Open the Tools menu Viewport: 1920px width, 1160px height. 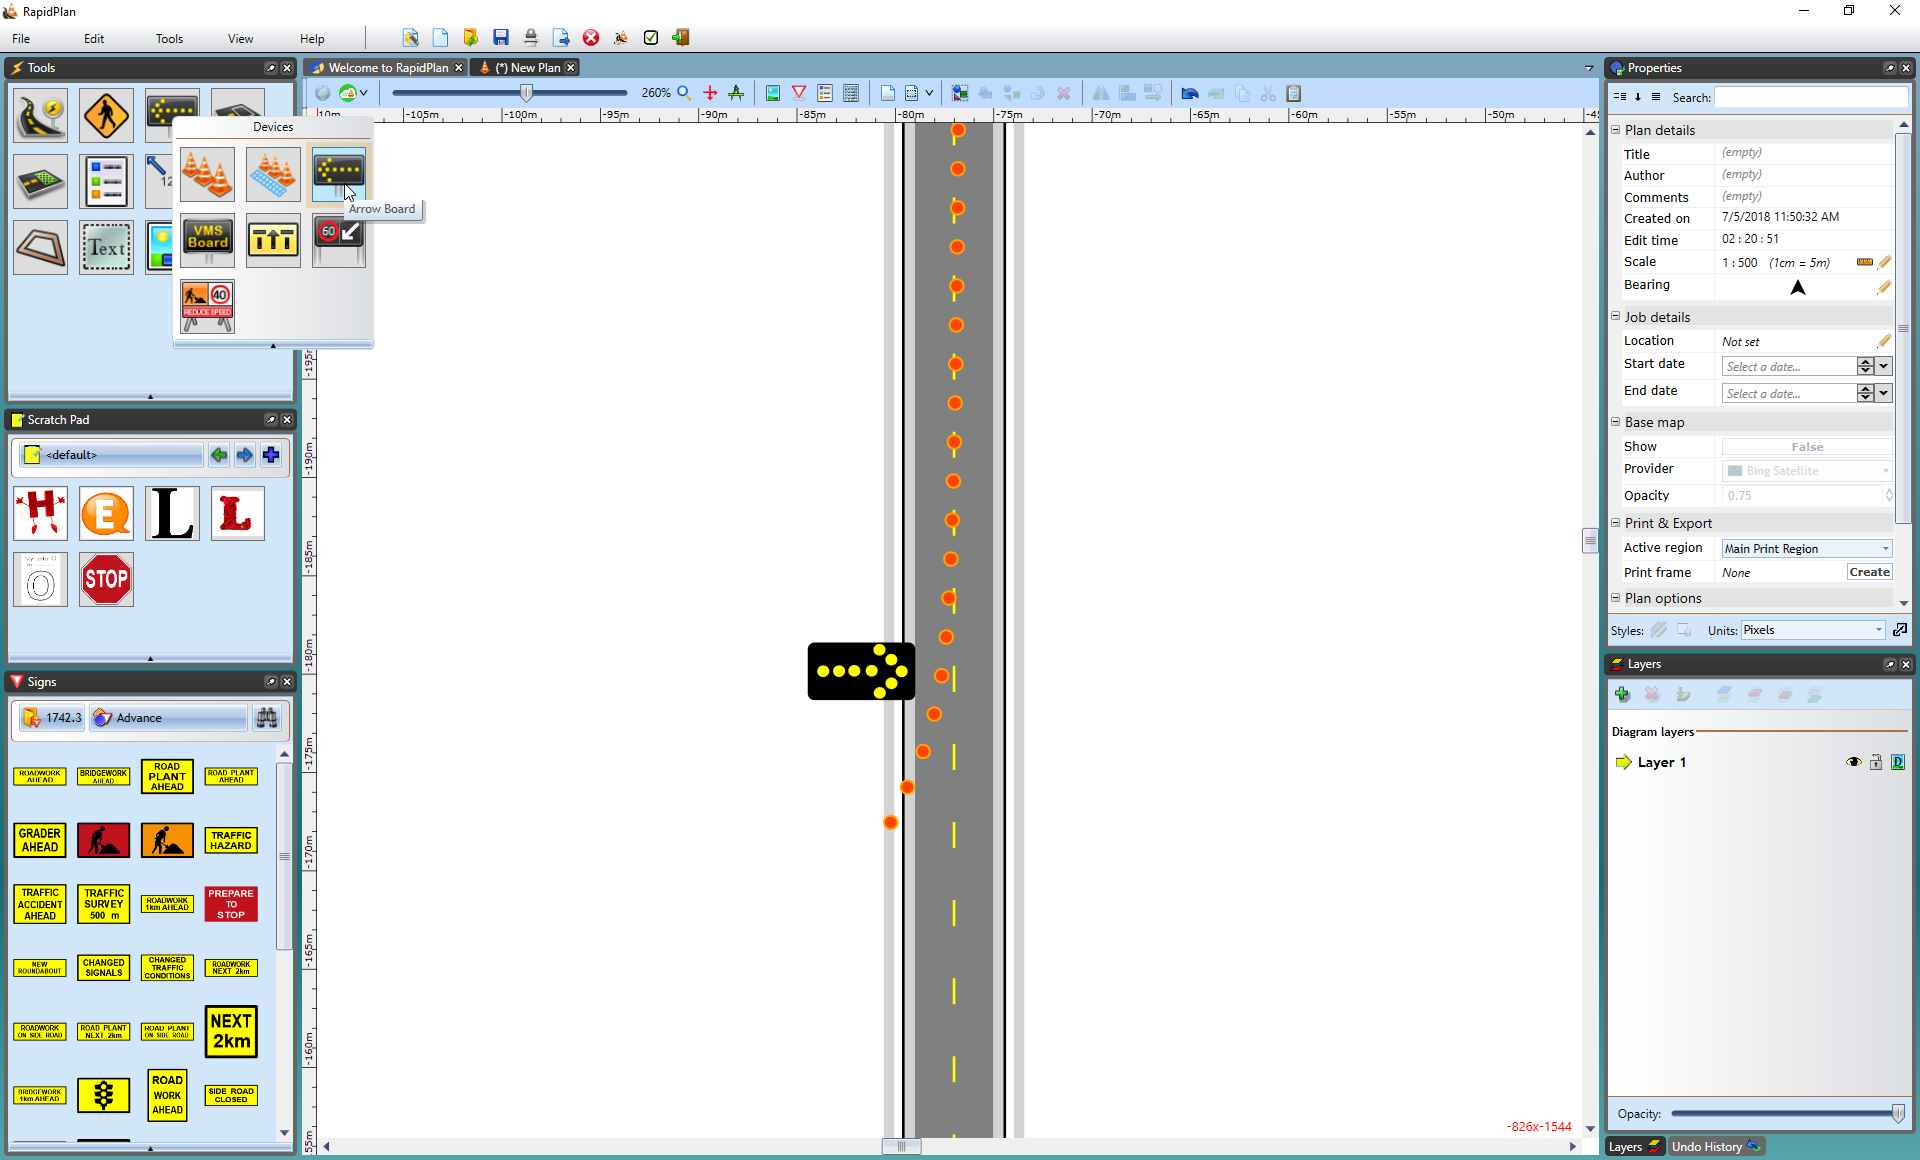(x=169, y=39)
